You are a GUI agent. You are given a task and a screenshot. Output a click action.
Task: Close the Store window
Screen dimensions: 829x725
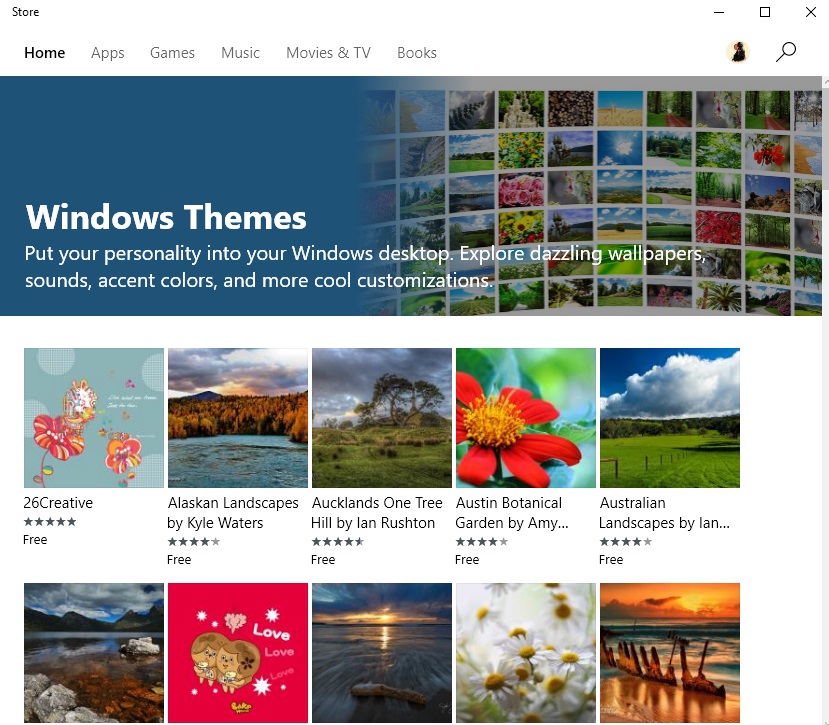coord(810,12)
